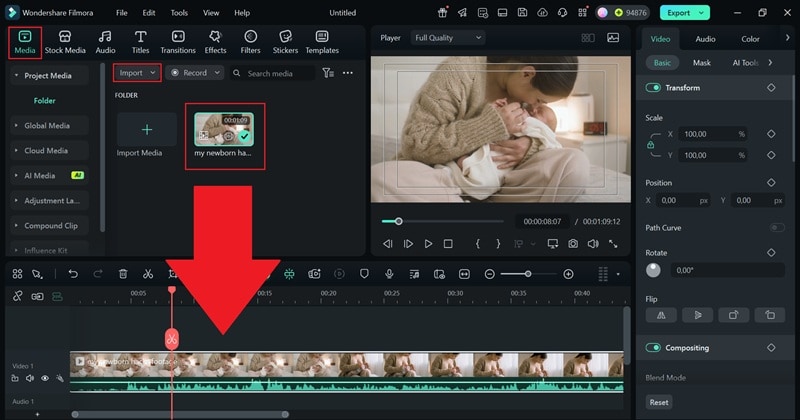Open the Import dropdown
Image resolution: width=800 pixels, height=420 pixels.
137,73
